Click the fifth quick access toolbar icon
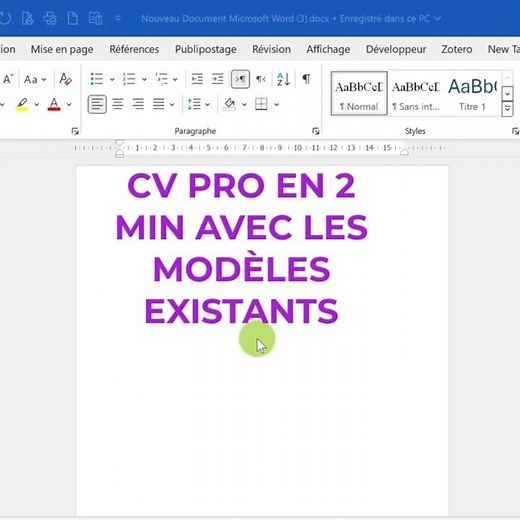The image size is (520, 520). click(95, 18)
